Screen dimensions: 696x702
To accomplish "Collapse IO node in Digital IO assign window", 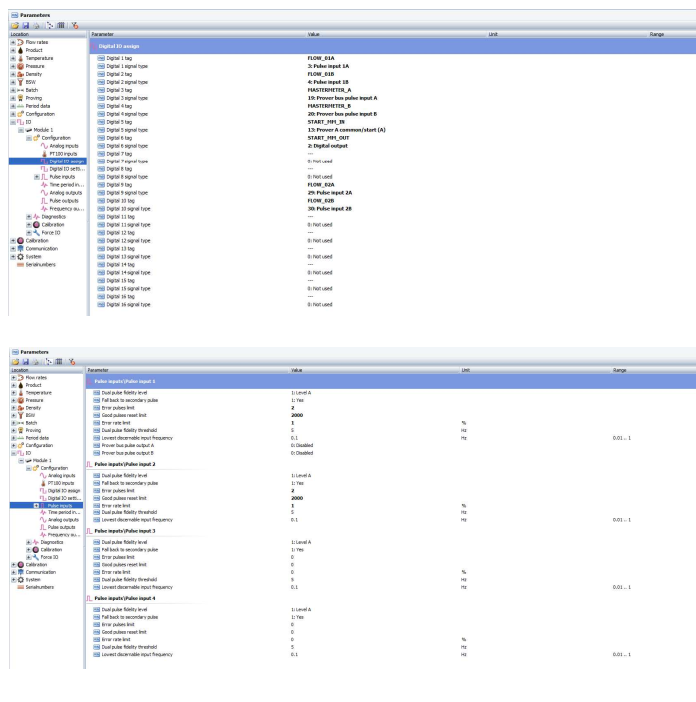I will (x=13, y=122).
